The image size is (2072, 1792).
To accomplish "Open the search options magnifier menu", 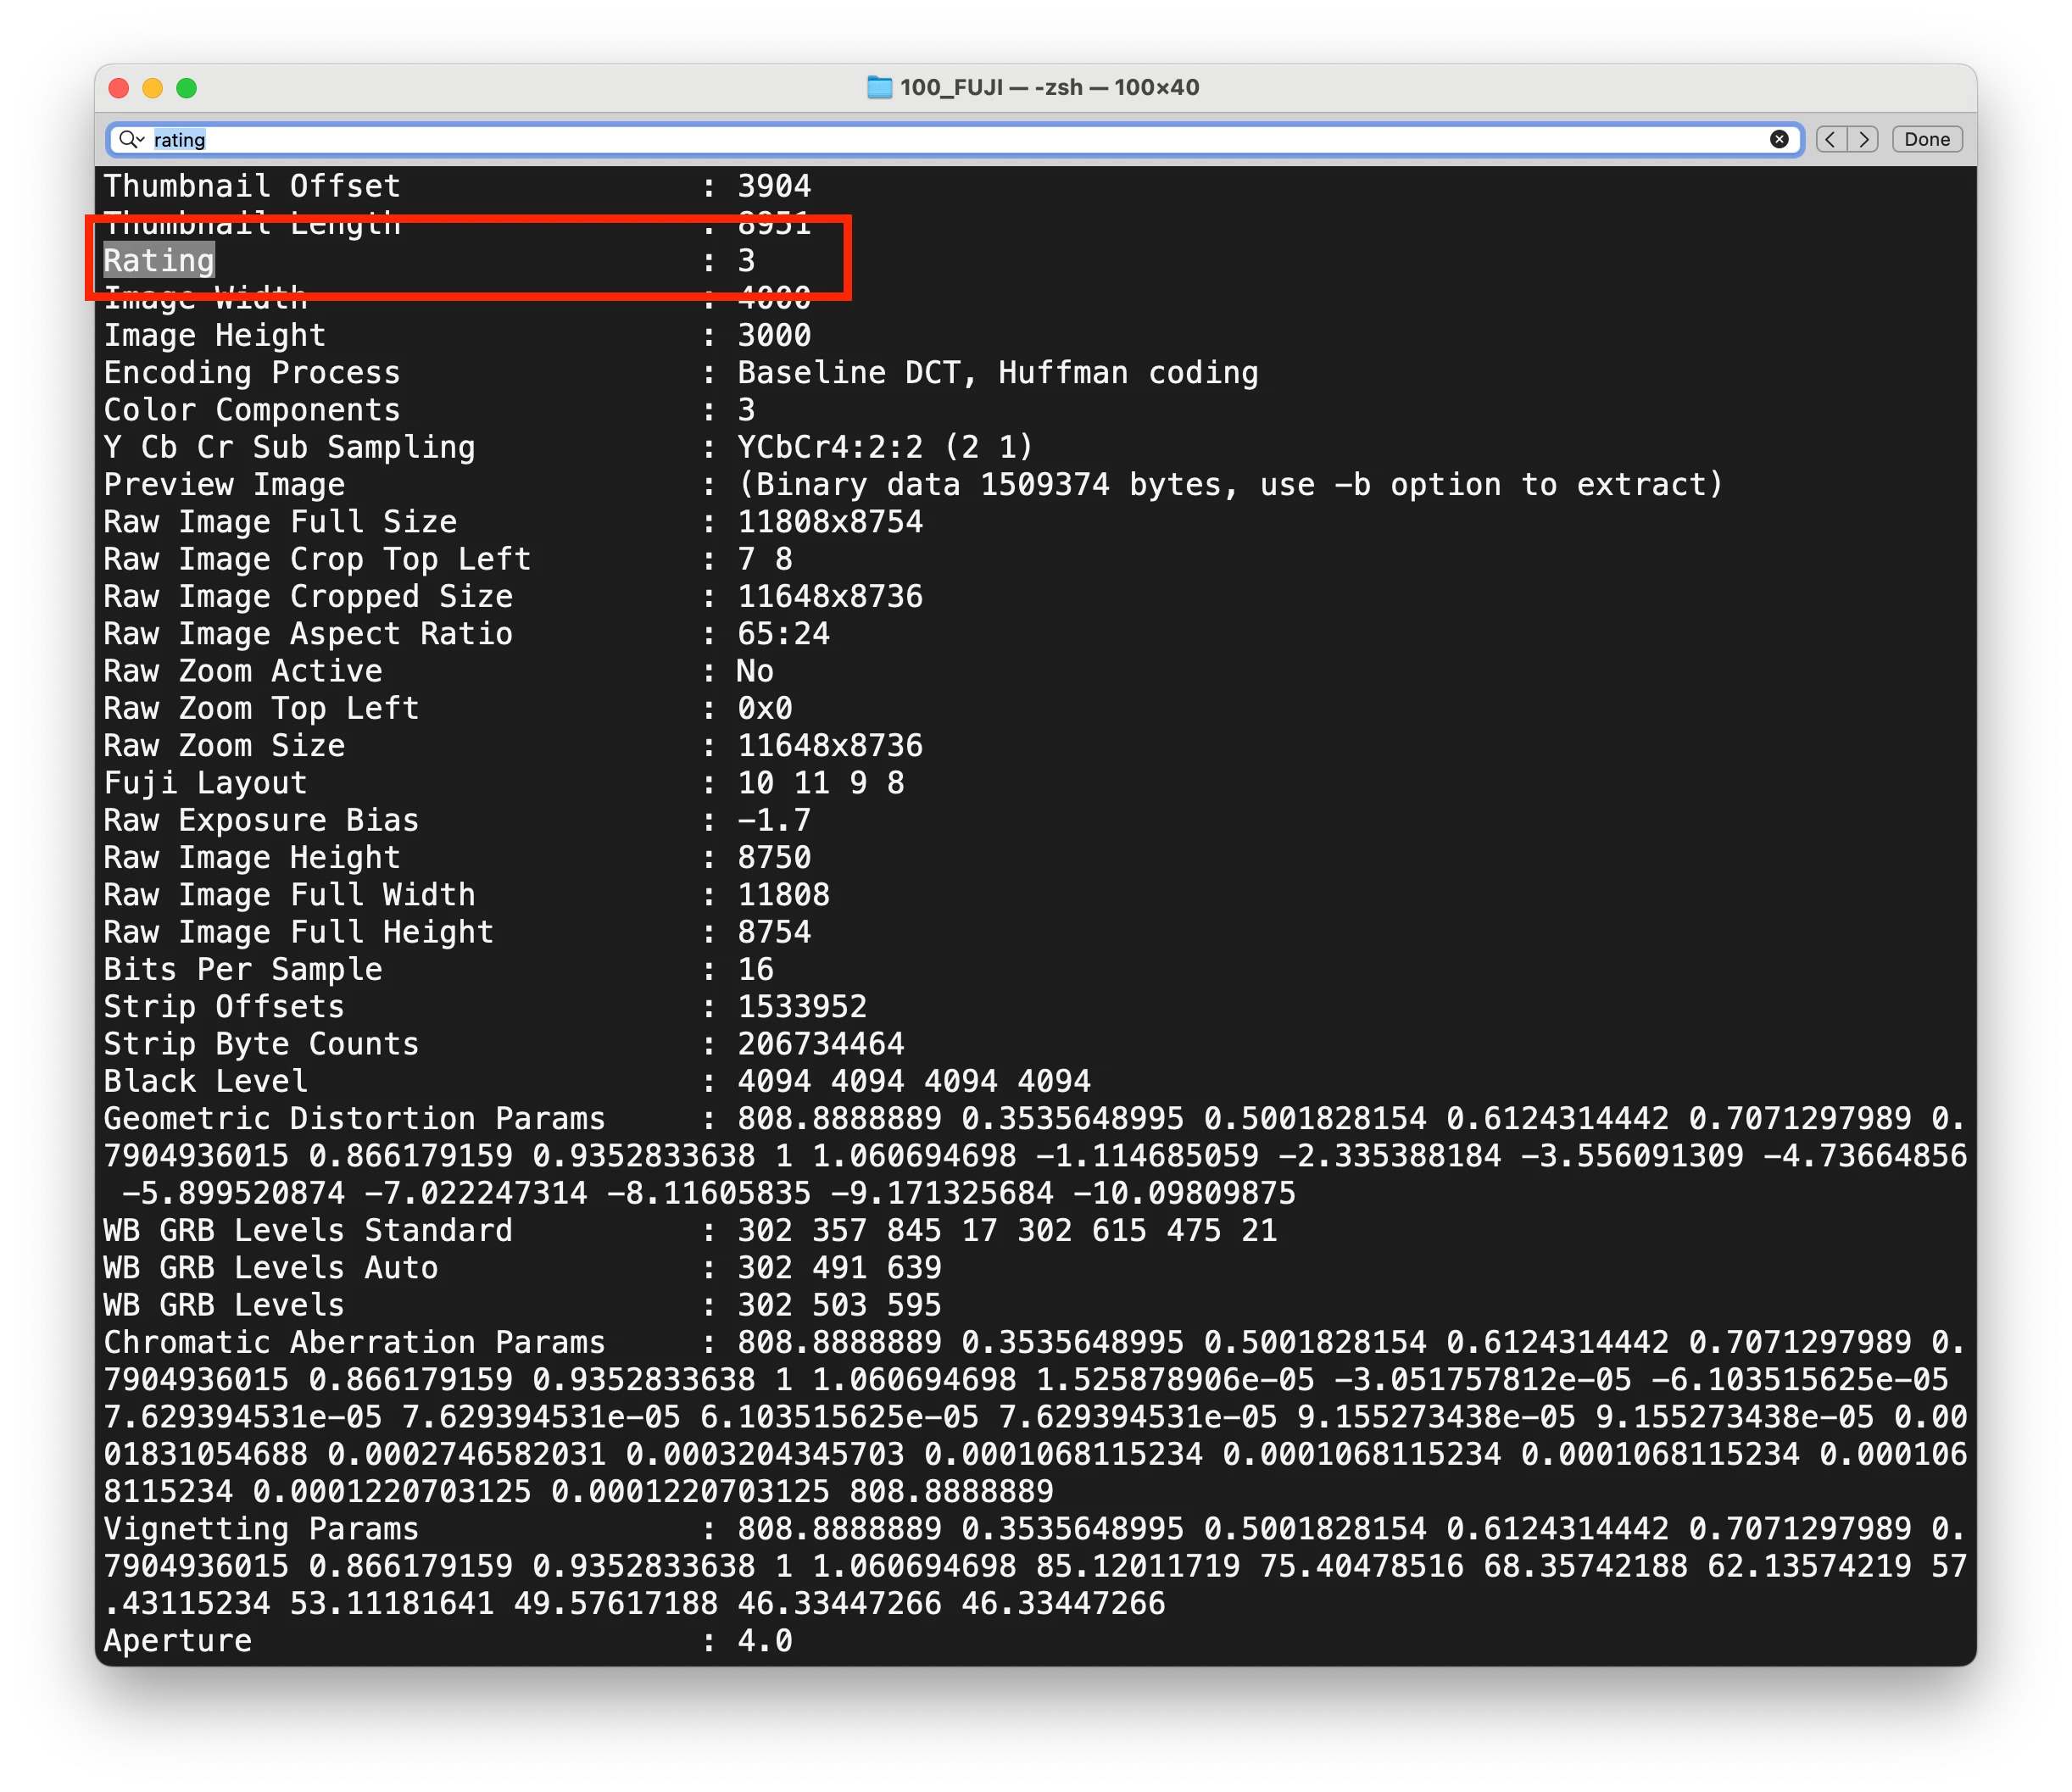I will (131, 139).
